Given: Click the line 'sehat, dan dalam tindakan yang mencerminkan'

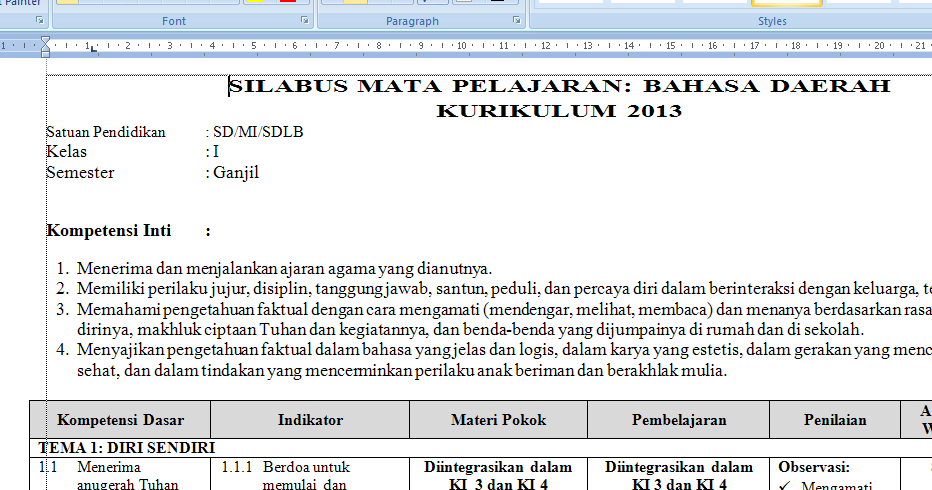Looking at the screenshot, I should [x=402, y=370].
